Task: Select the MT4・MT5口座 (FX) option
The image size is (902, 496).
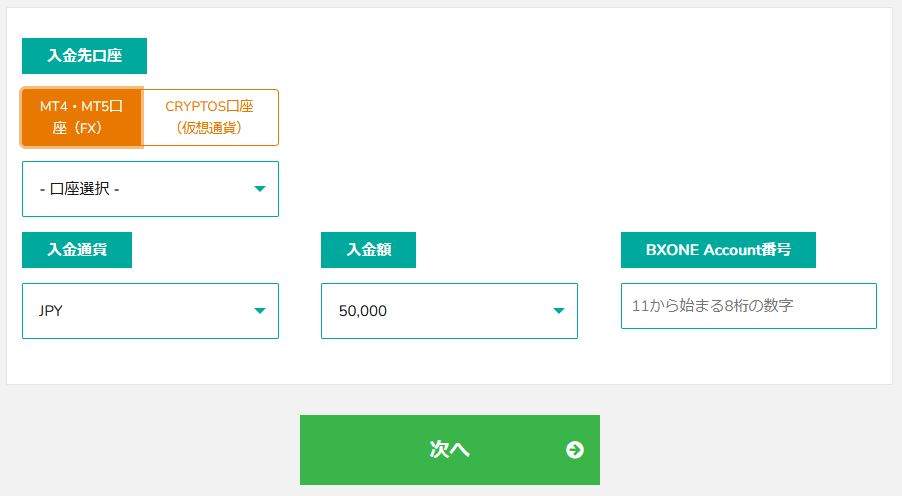Action: 82,117
